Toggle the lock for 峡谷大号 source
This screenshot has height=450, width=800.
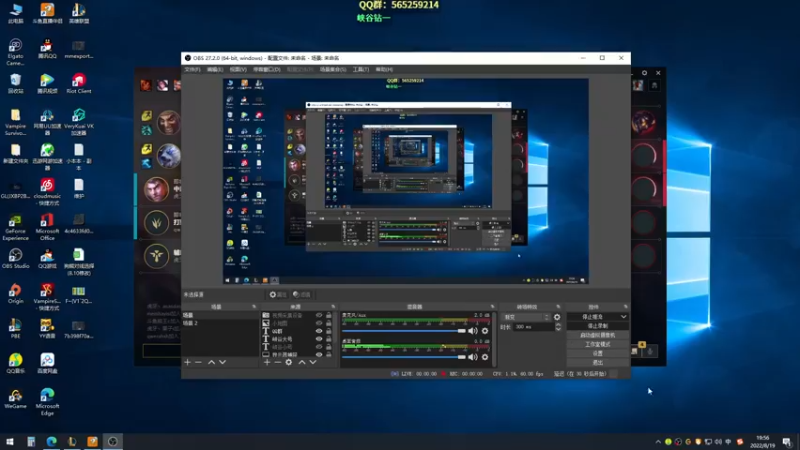click(x=329, y=339)
